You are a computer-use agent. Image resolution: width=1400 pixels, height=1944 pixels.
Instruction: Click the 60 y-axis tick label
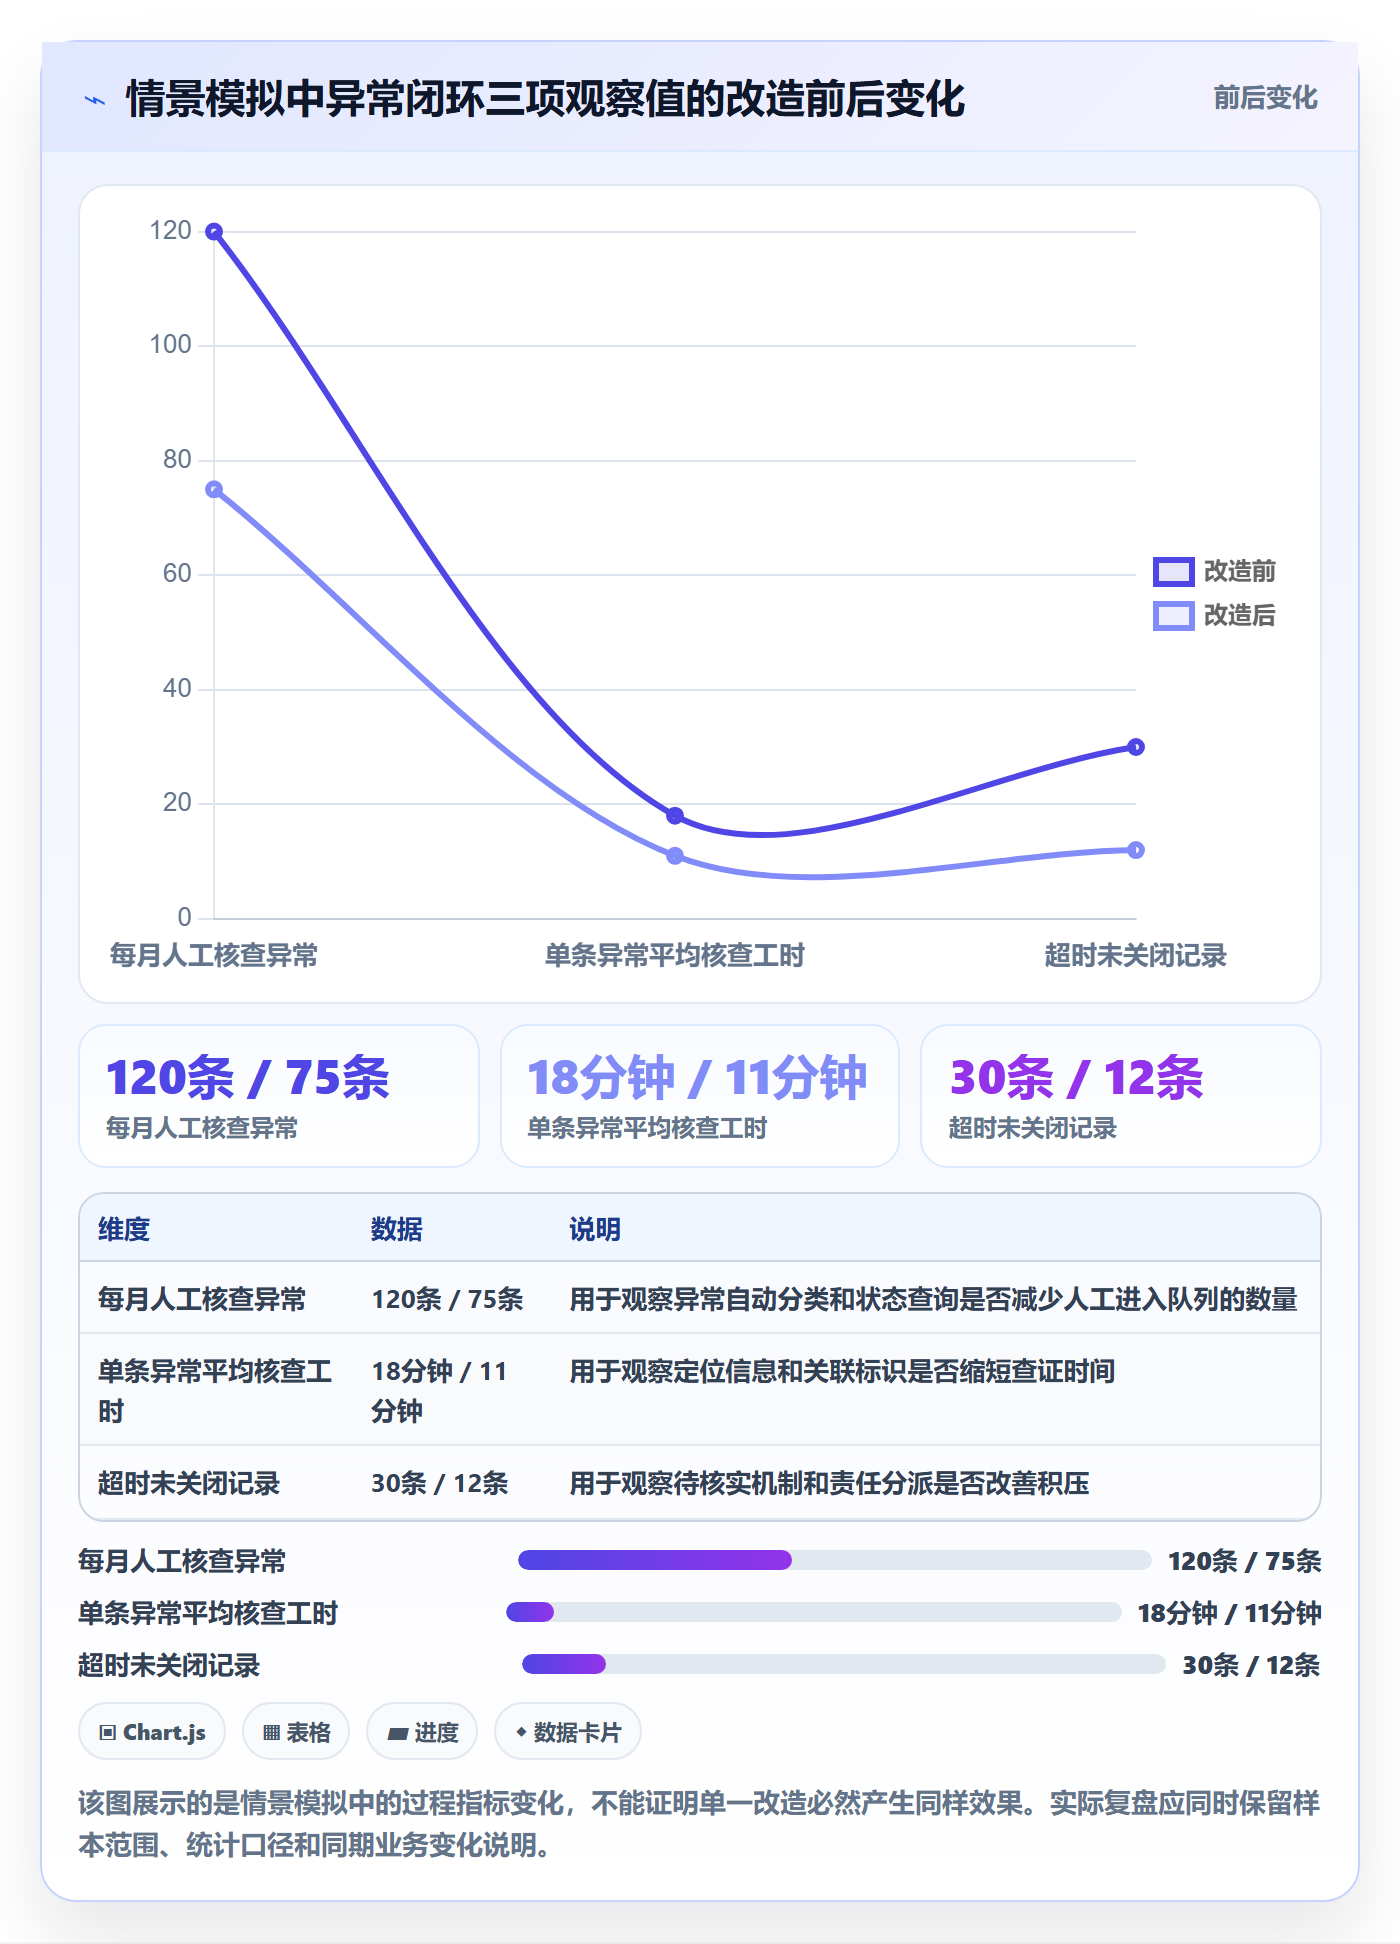(177, 574)
